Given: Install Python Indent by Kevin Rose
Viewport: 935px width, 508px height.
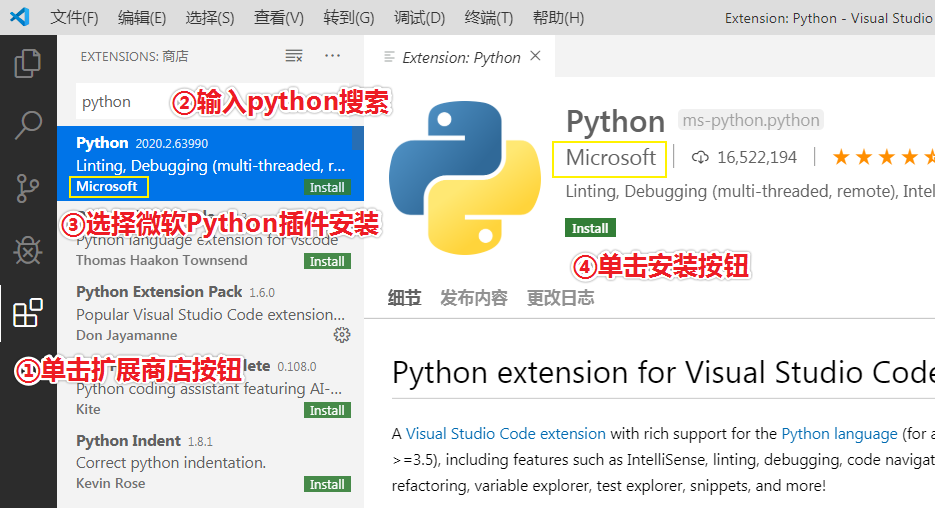Looking at the screenshot, I should point(327,484).
